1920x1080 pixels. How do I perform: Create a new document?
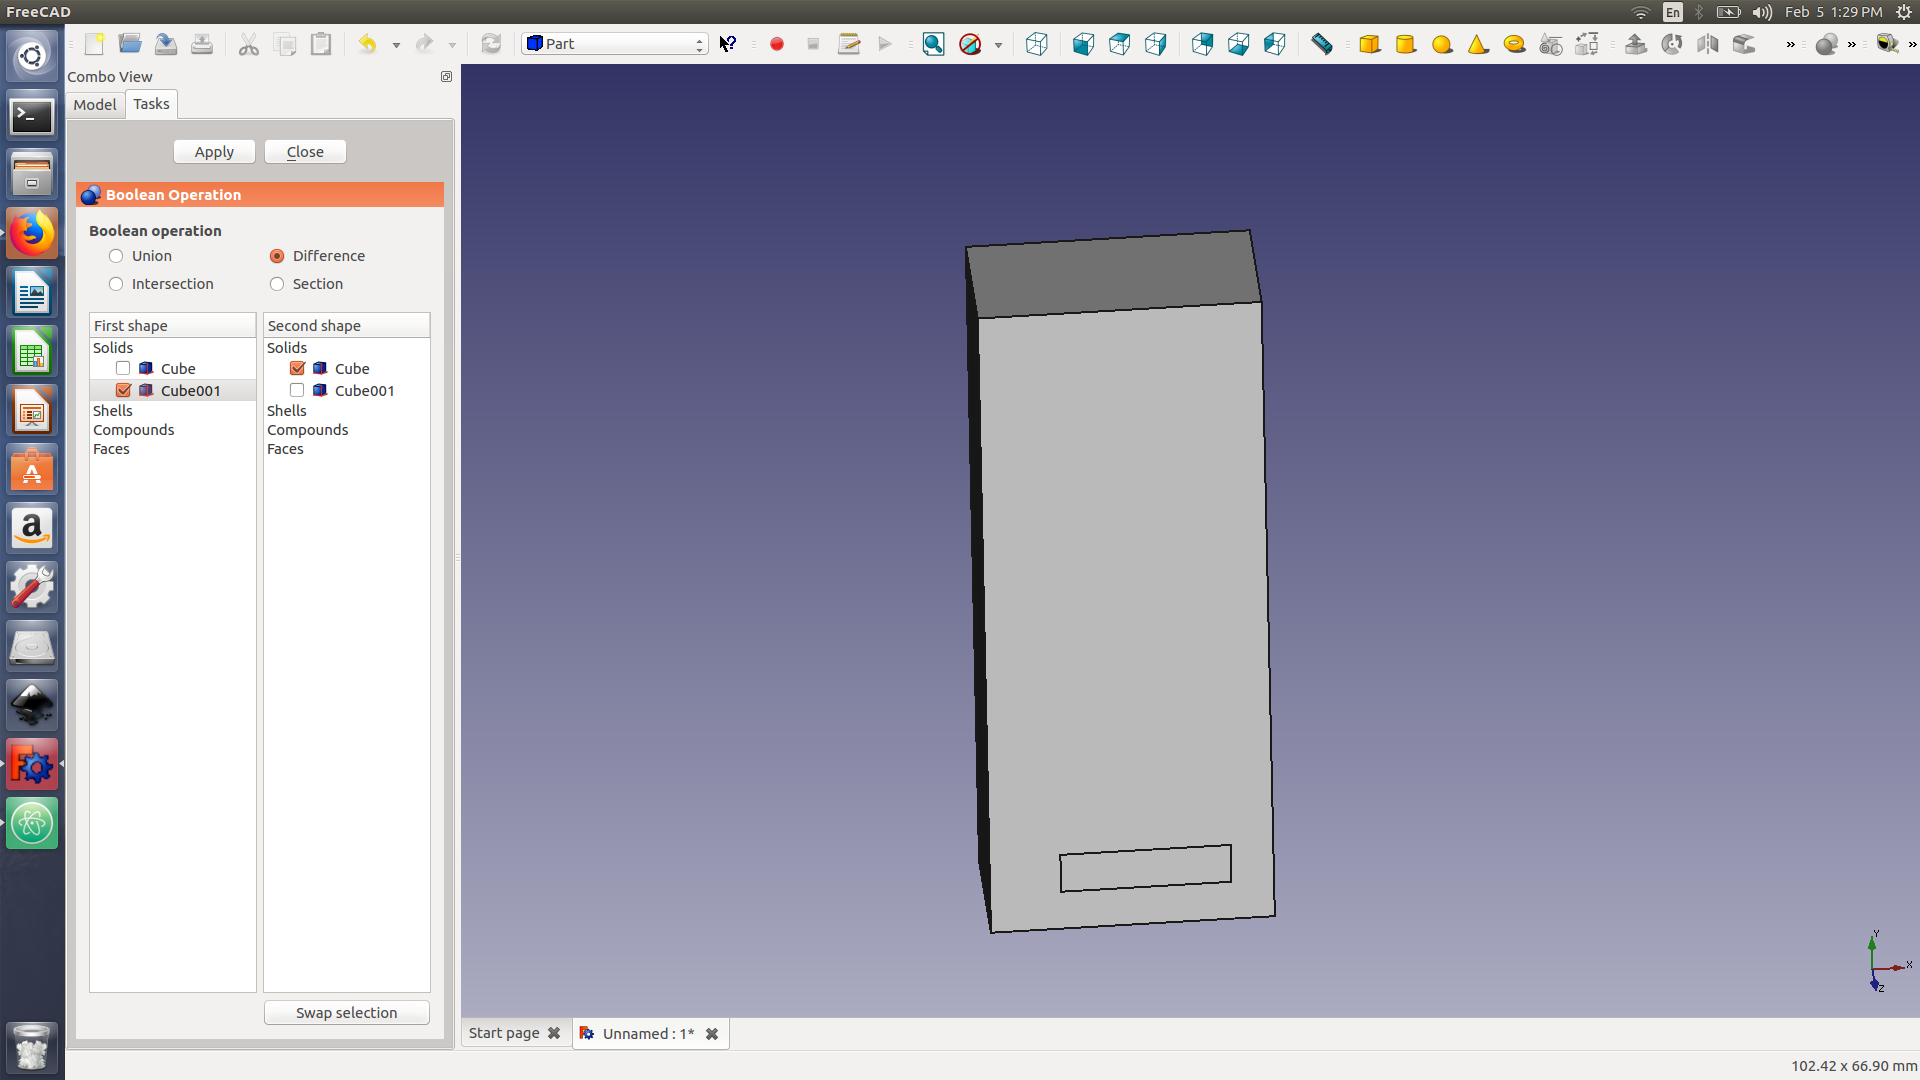pyautogui.click(x=94, y=44)
